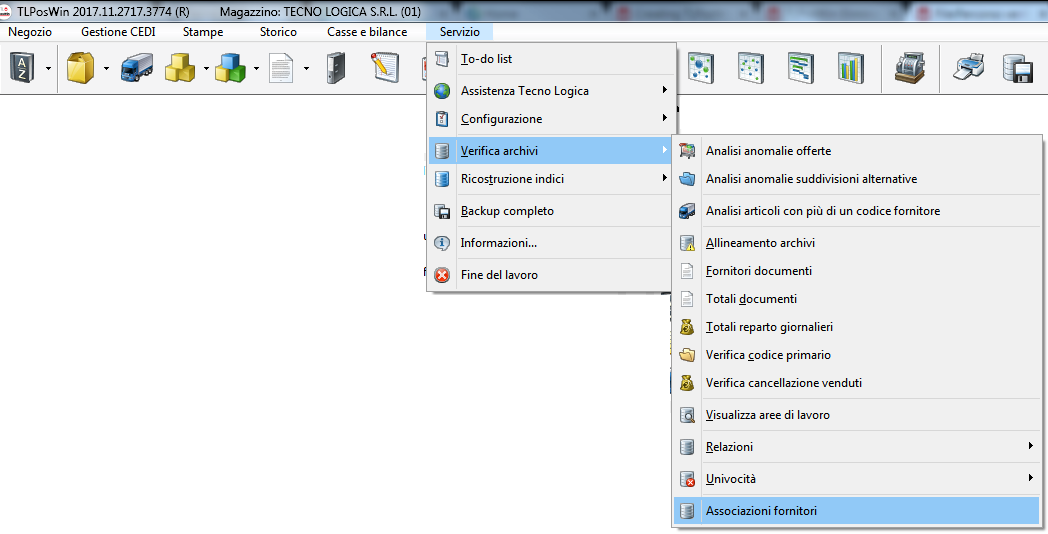Click the database save disk toolbar icon

coord(1017,68)
